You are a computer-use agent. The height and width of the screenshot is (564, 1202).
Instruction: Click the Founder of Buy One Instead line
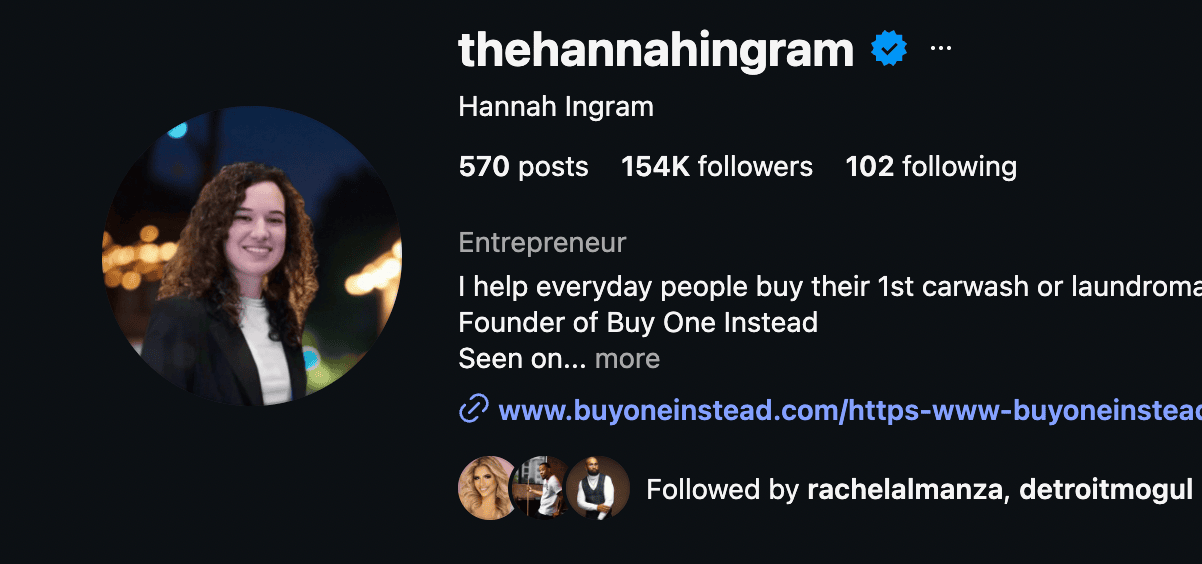[x=638, y=322]
